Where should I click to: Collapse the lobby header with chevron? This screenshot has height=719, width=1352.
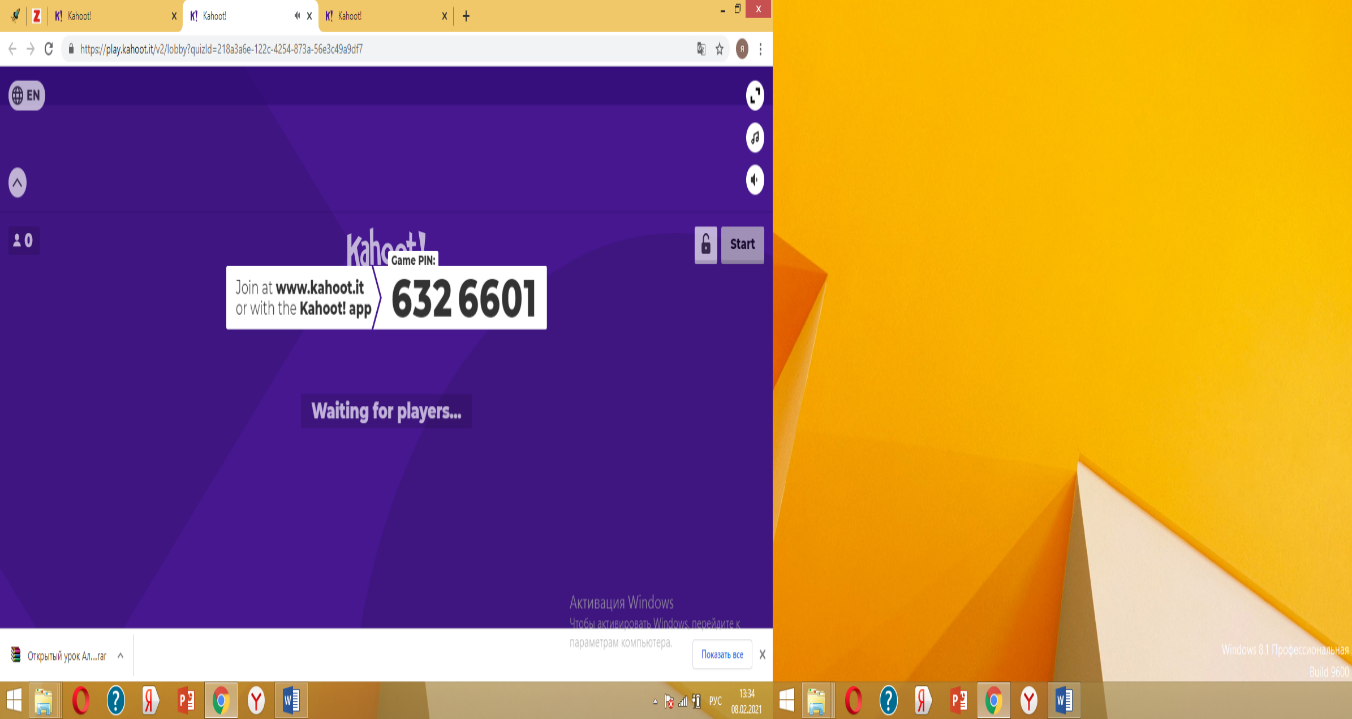[x=18, y=183]
